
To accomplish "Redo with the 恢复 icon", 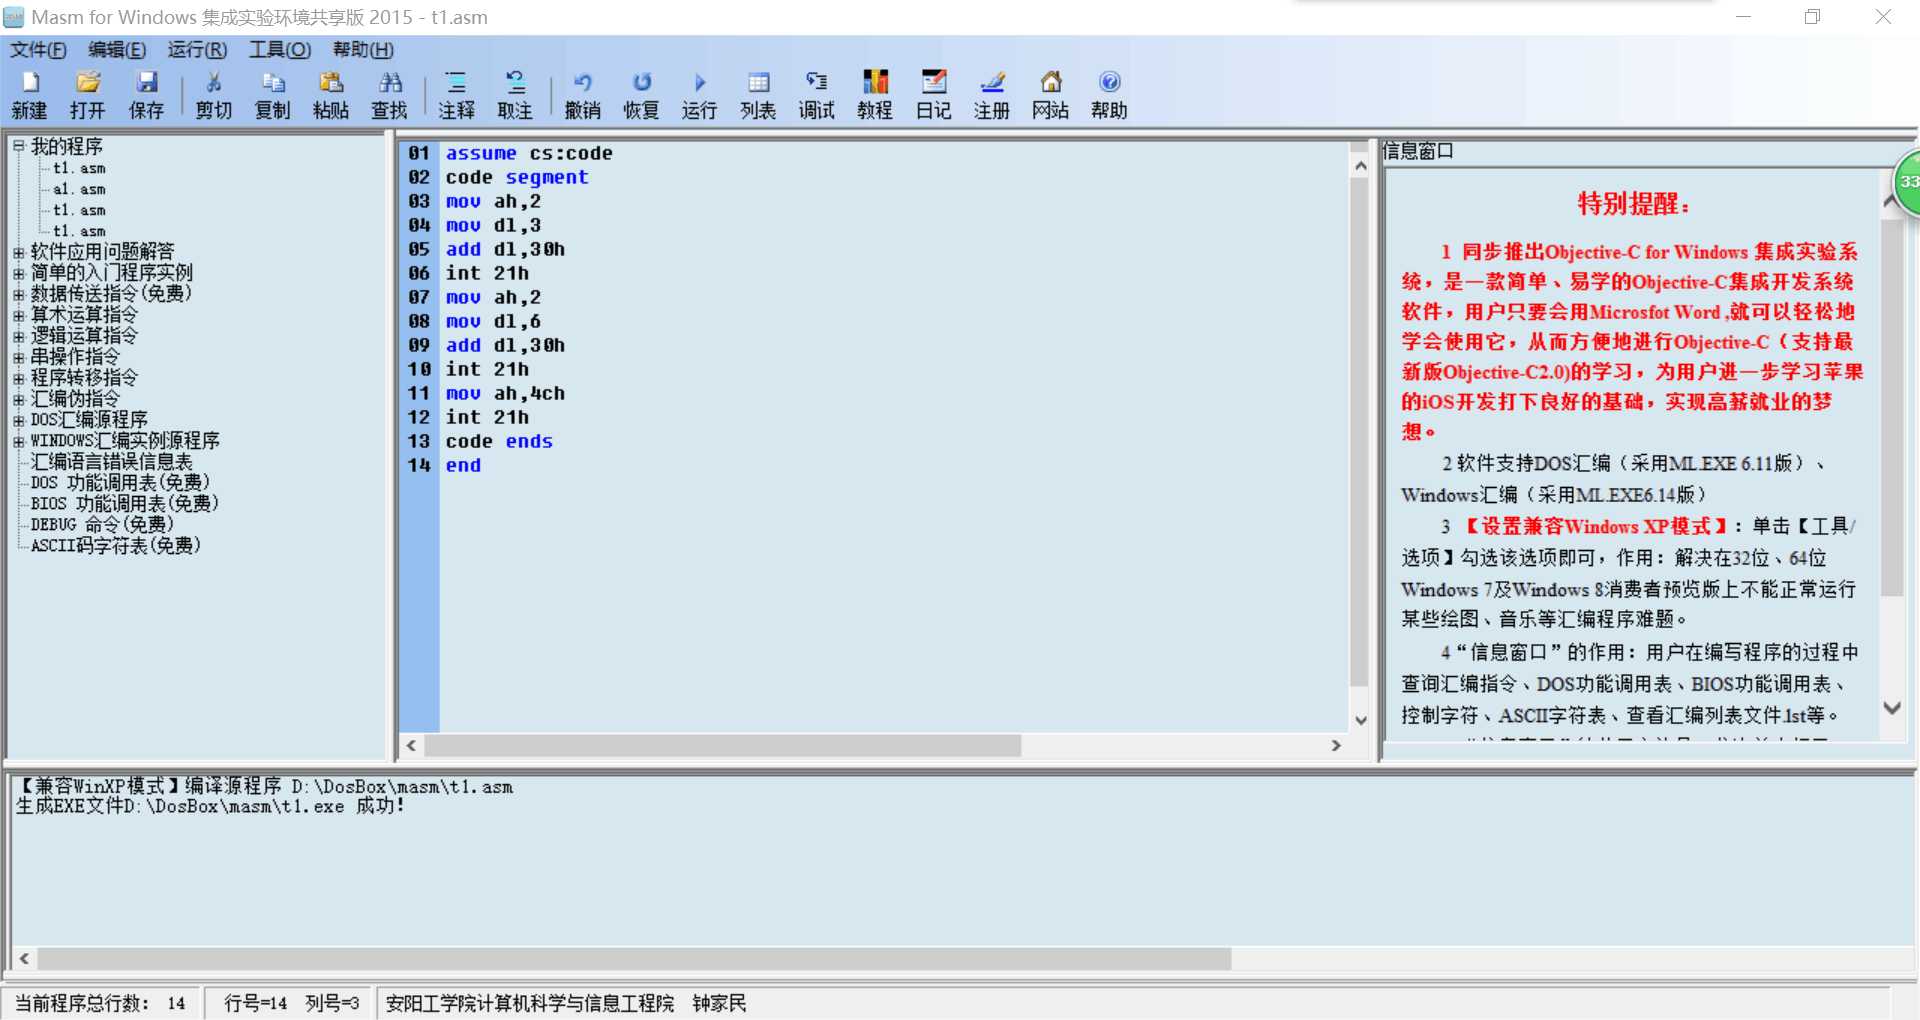I will tap(641, 95).
